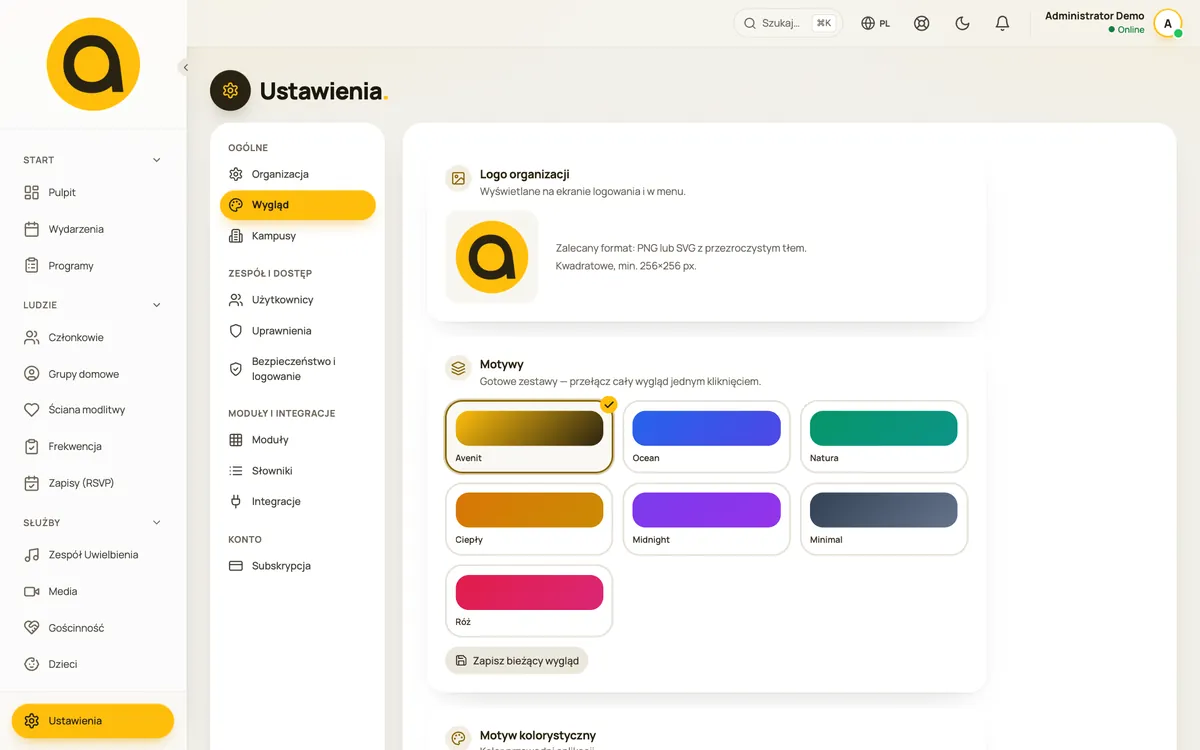
Task: Open notifications bell
Action: click(1003, 23)
